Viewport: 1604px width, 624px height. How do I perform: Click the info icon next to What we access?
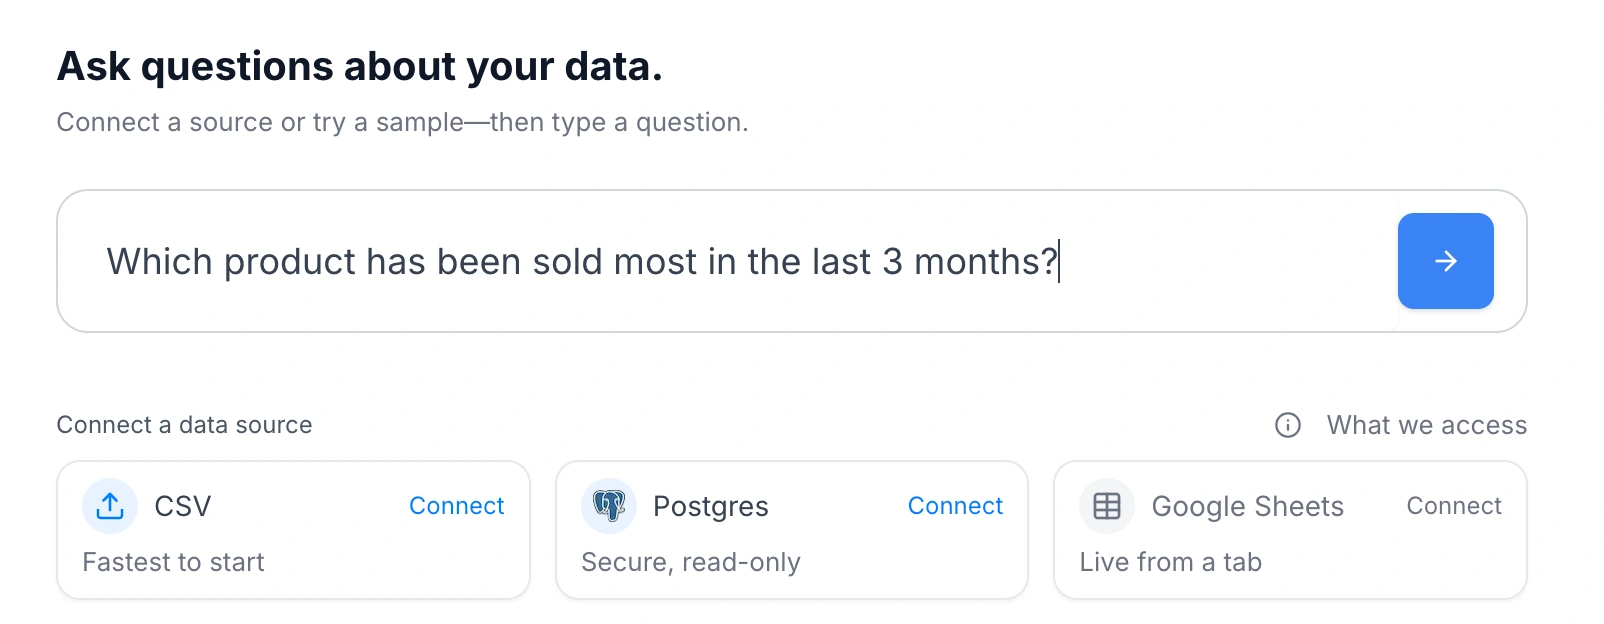[x=1288, y=425]
